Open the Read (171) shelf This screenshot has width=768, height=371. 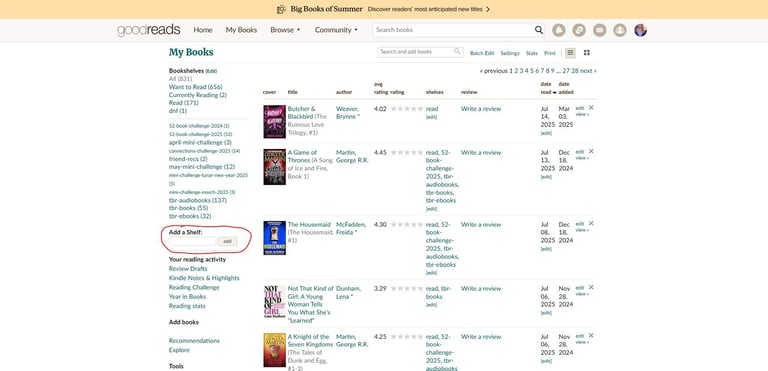pyautogui.click(x=183, y=103)
